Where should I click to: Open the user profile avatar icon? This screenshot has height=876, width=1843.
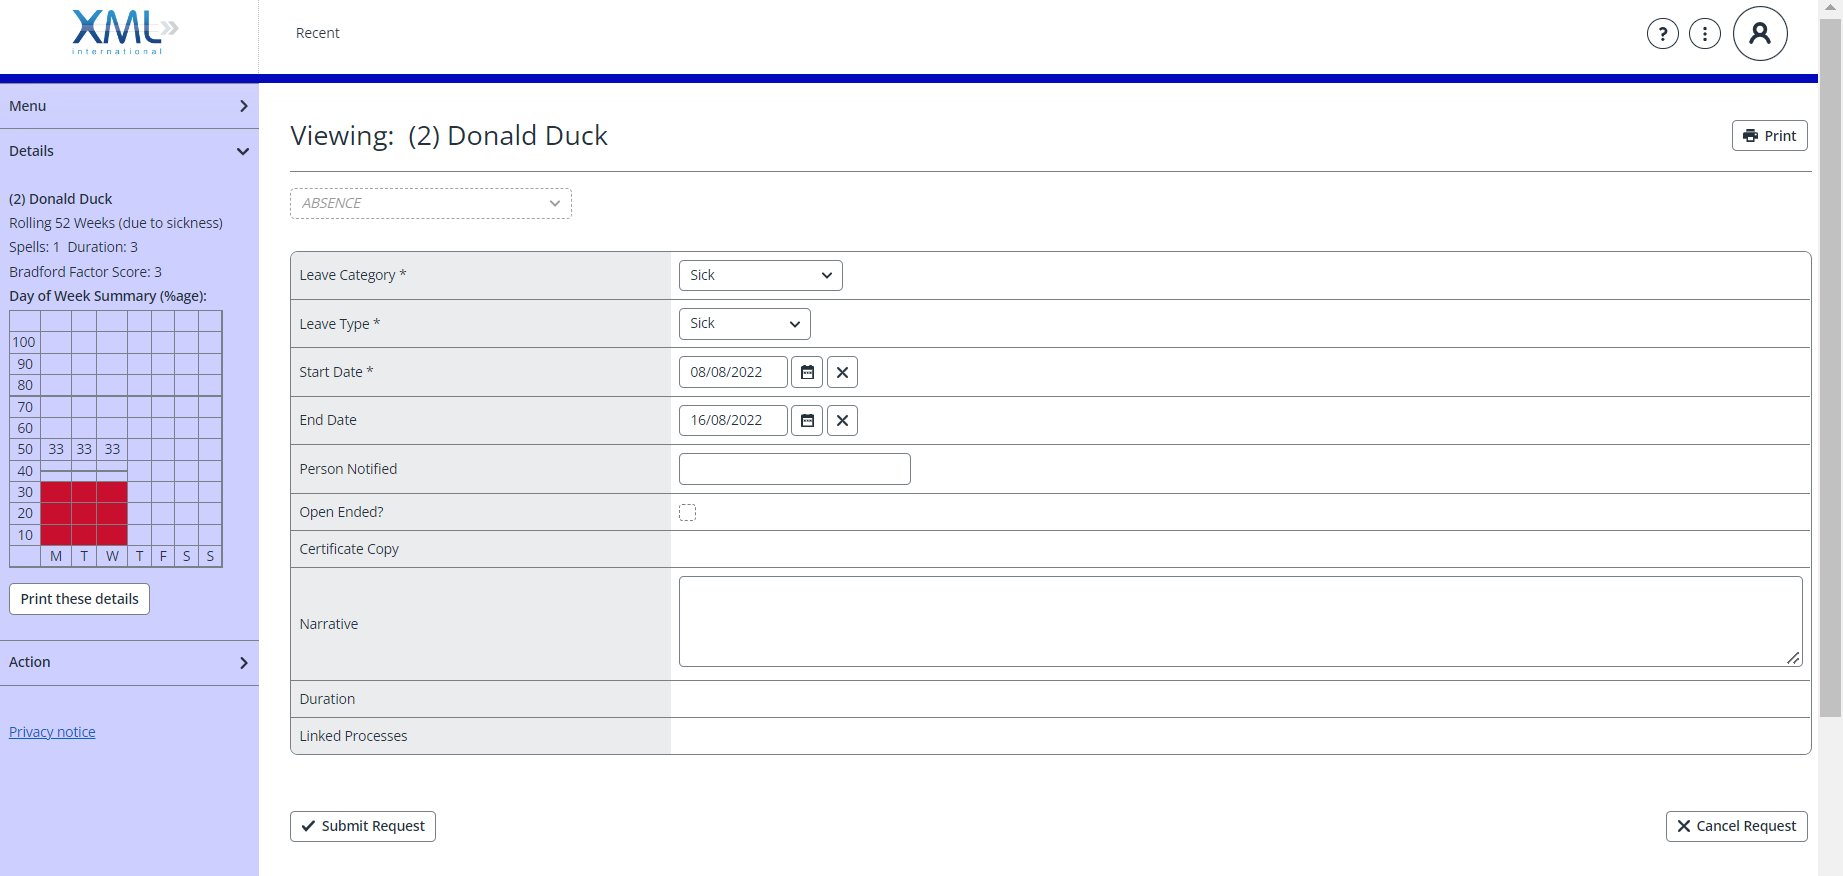click(1760, 34)
